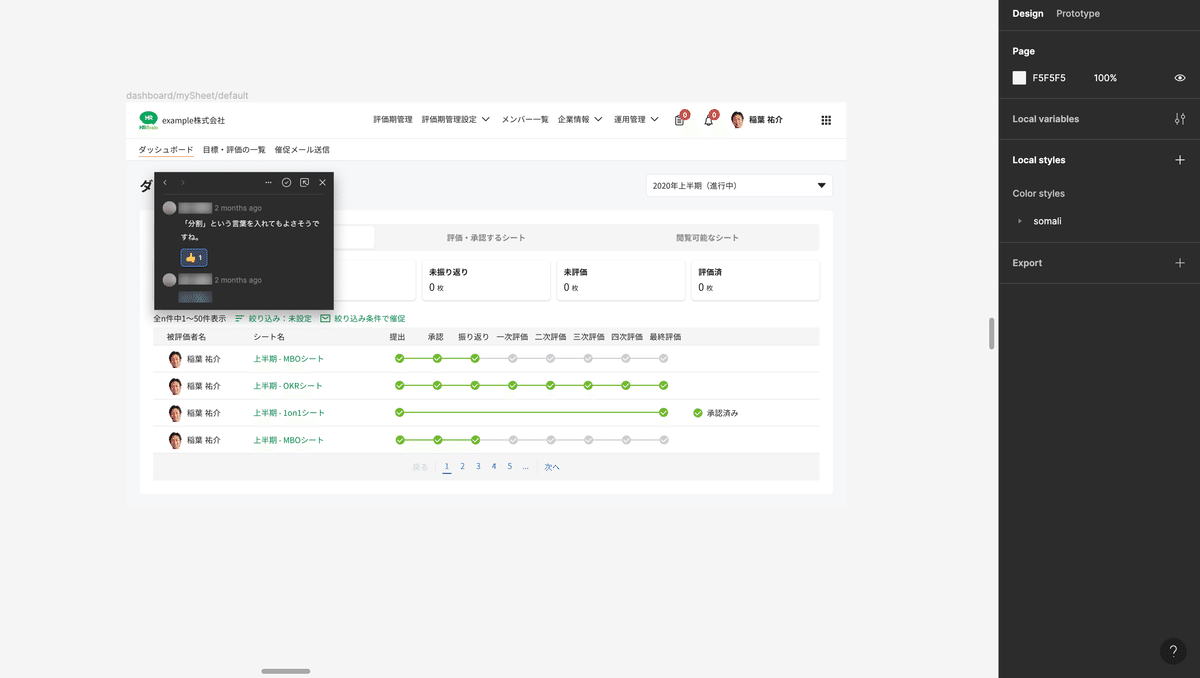Open Figma help question mark button
This screenshot has height=678, width=1200.
1173,651
